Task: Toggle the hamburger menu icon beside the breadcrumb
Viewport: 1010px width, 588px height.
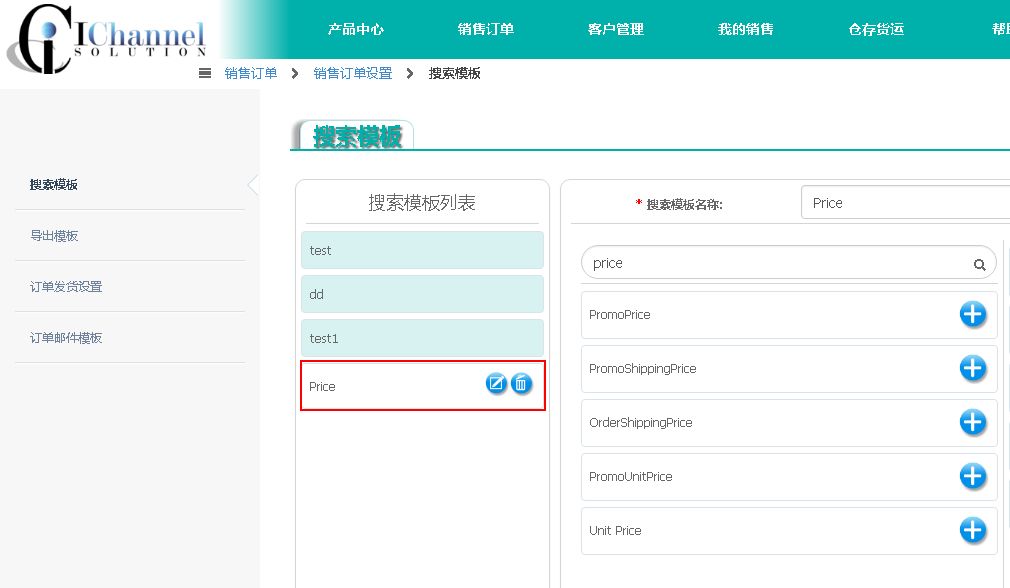Action: (x=205, y=73)
